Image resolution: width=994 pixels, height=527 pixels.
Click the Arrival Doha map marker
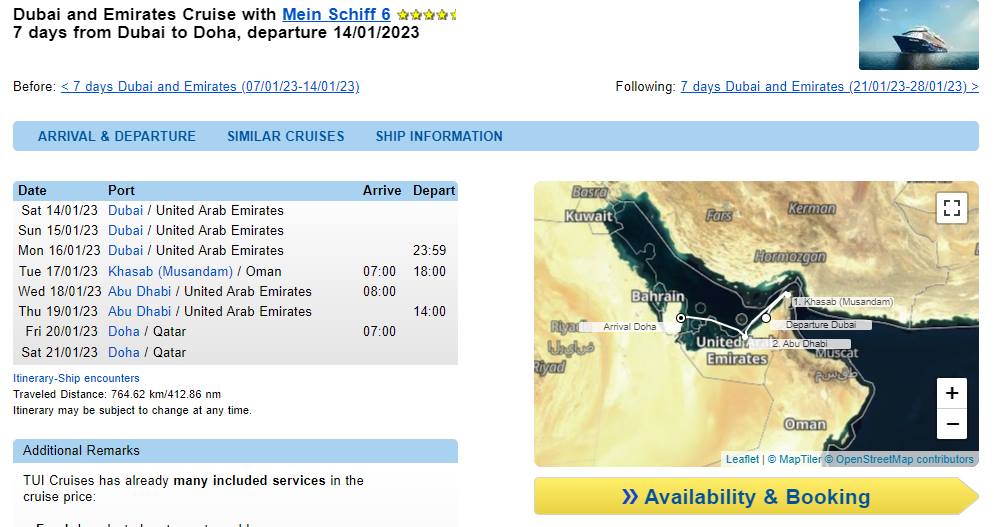click(x=680, y=318)
